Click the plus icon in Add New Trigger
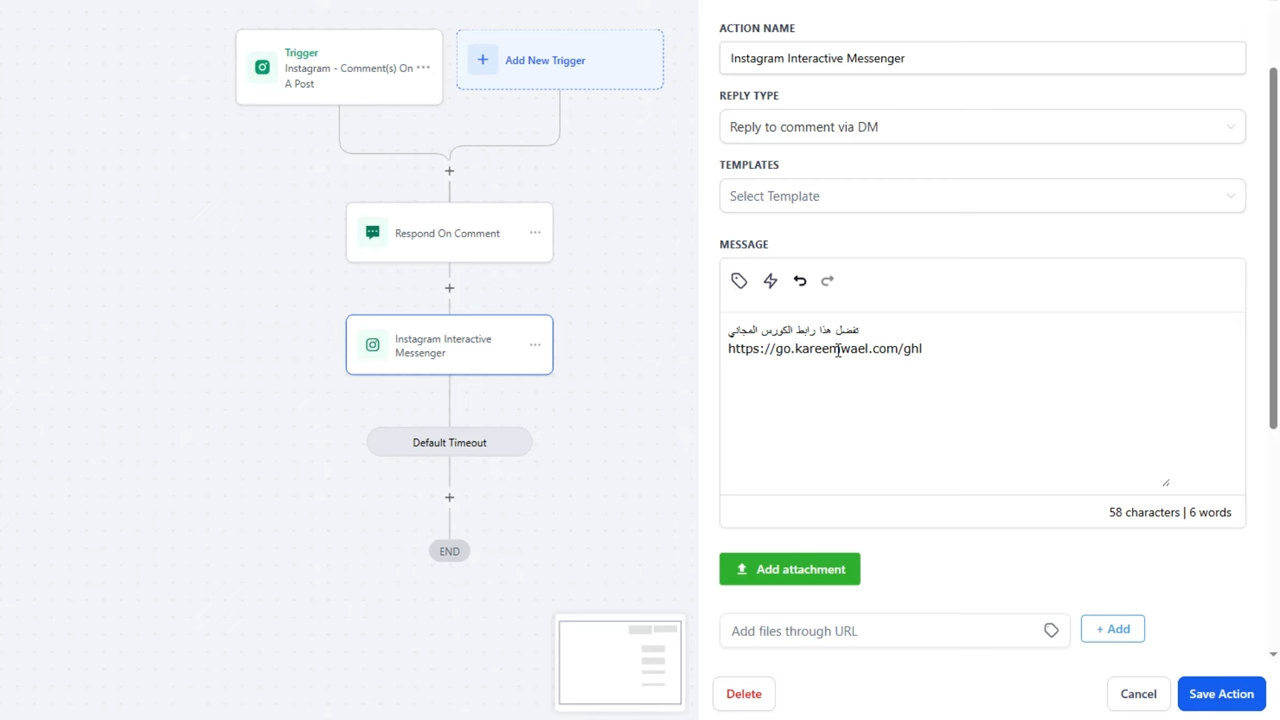 (482, 60)
